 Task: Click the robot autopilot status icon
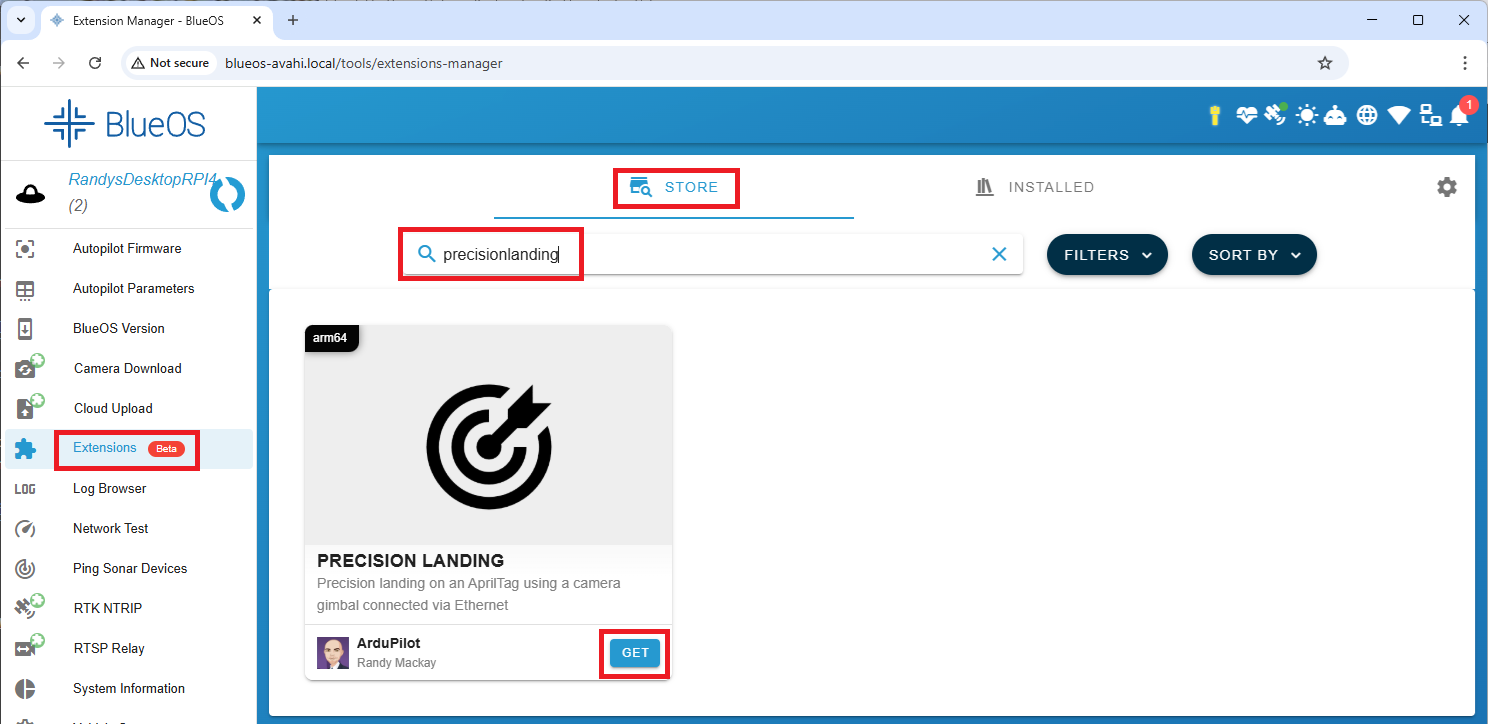tap(1335, 116)
